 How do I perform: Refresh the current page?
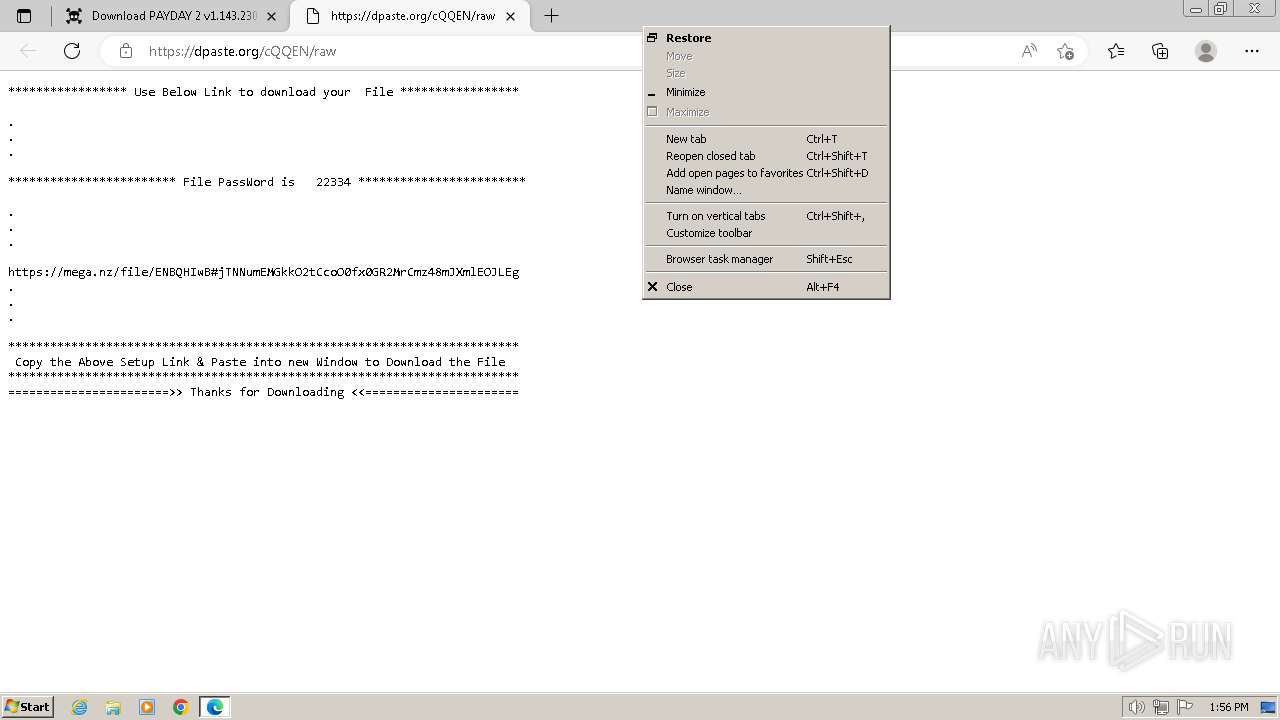(72, 51)
